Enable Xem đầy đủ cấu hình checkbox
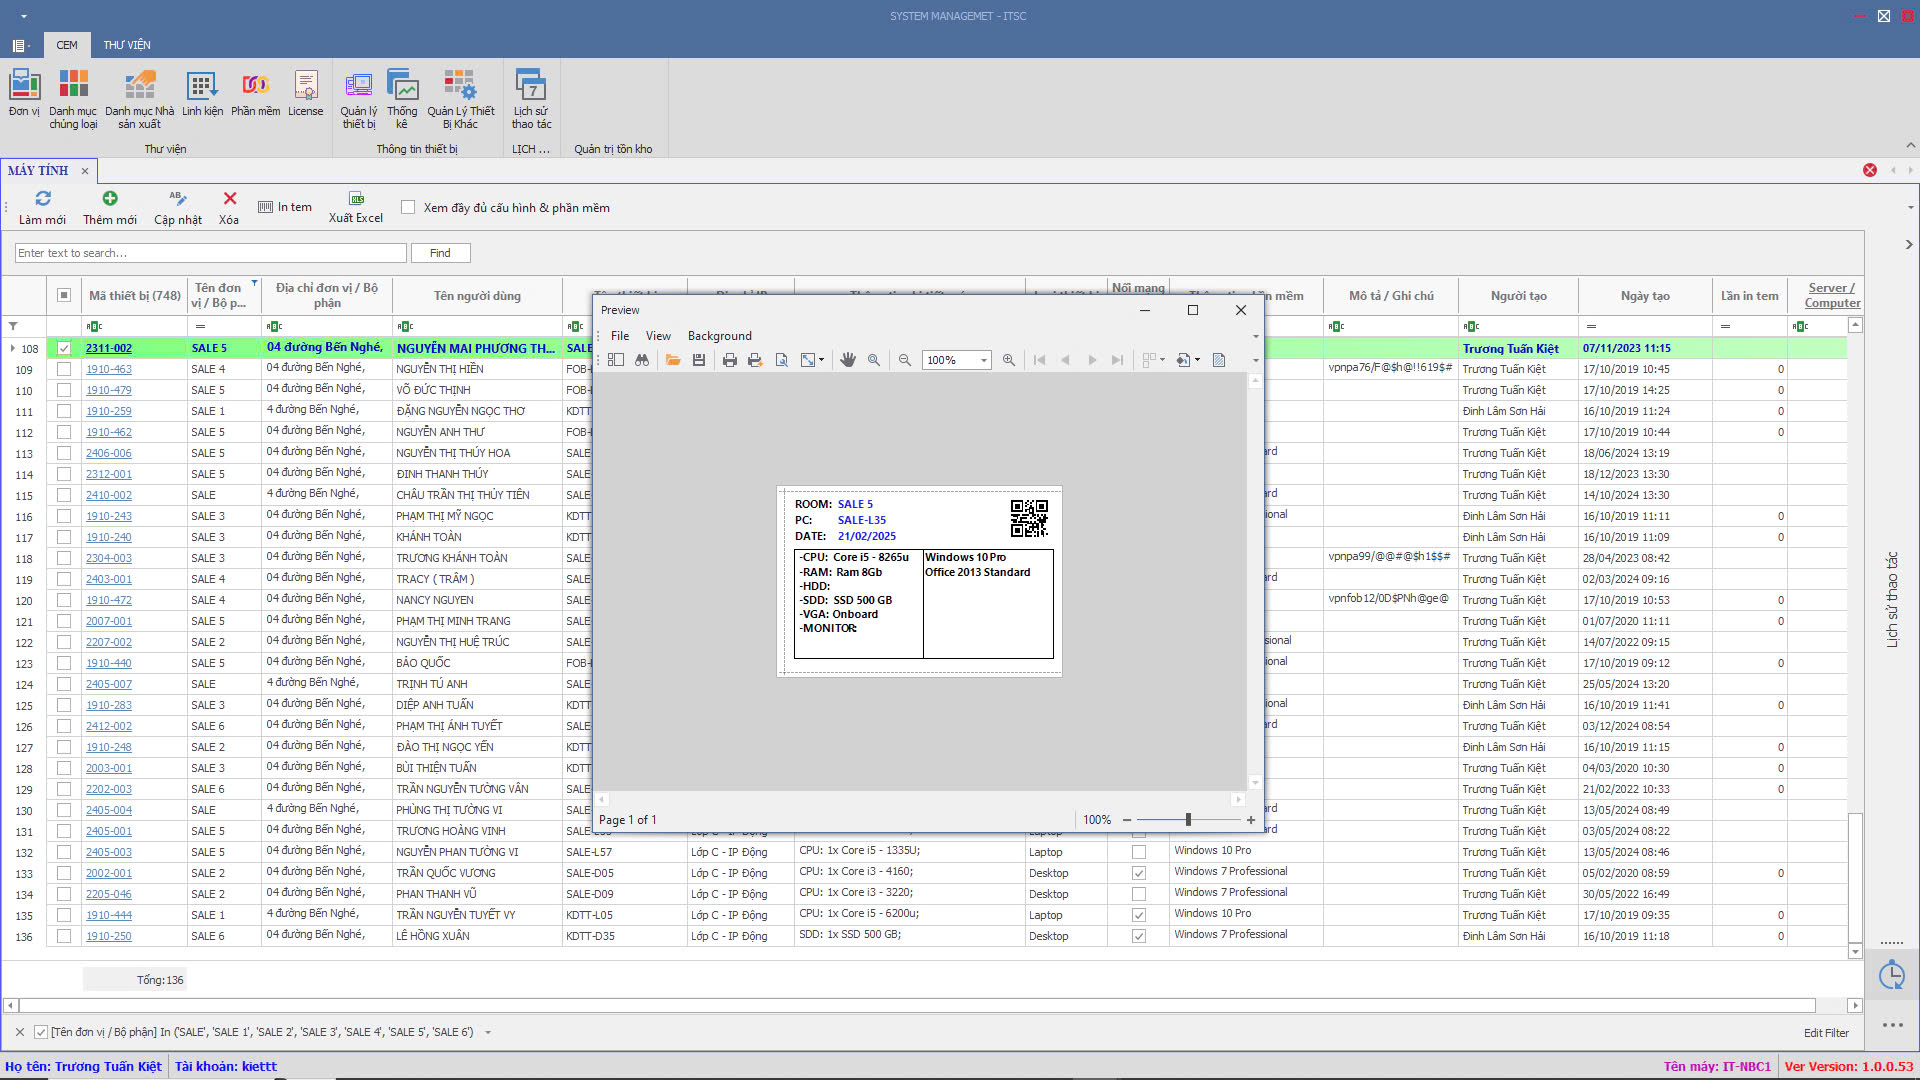 (408, 207)
